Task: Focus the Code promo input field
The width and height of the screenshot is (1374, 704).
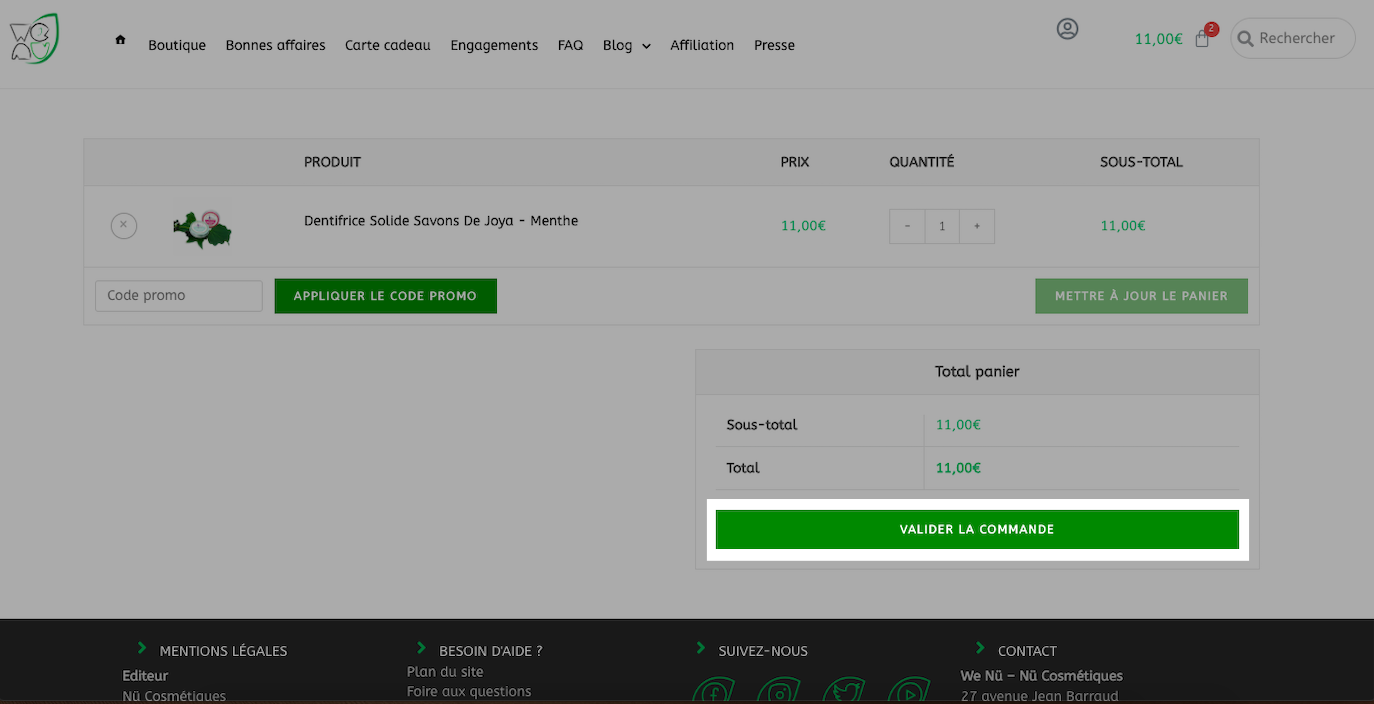Action: [x=179, y=296]
